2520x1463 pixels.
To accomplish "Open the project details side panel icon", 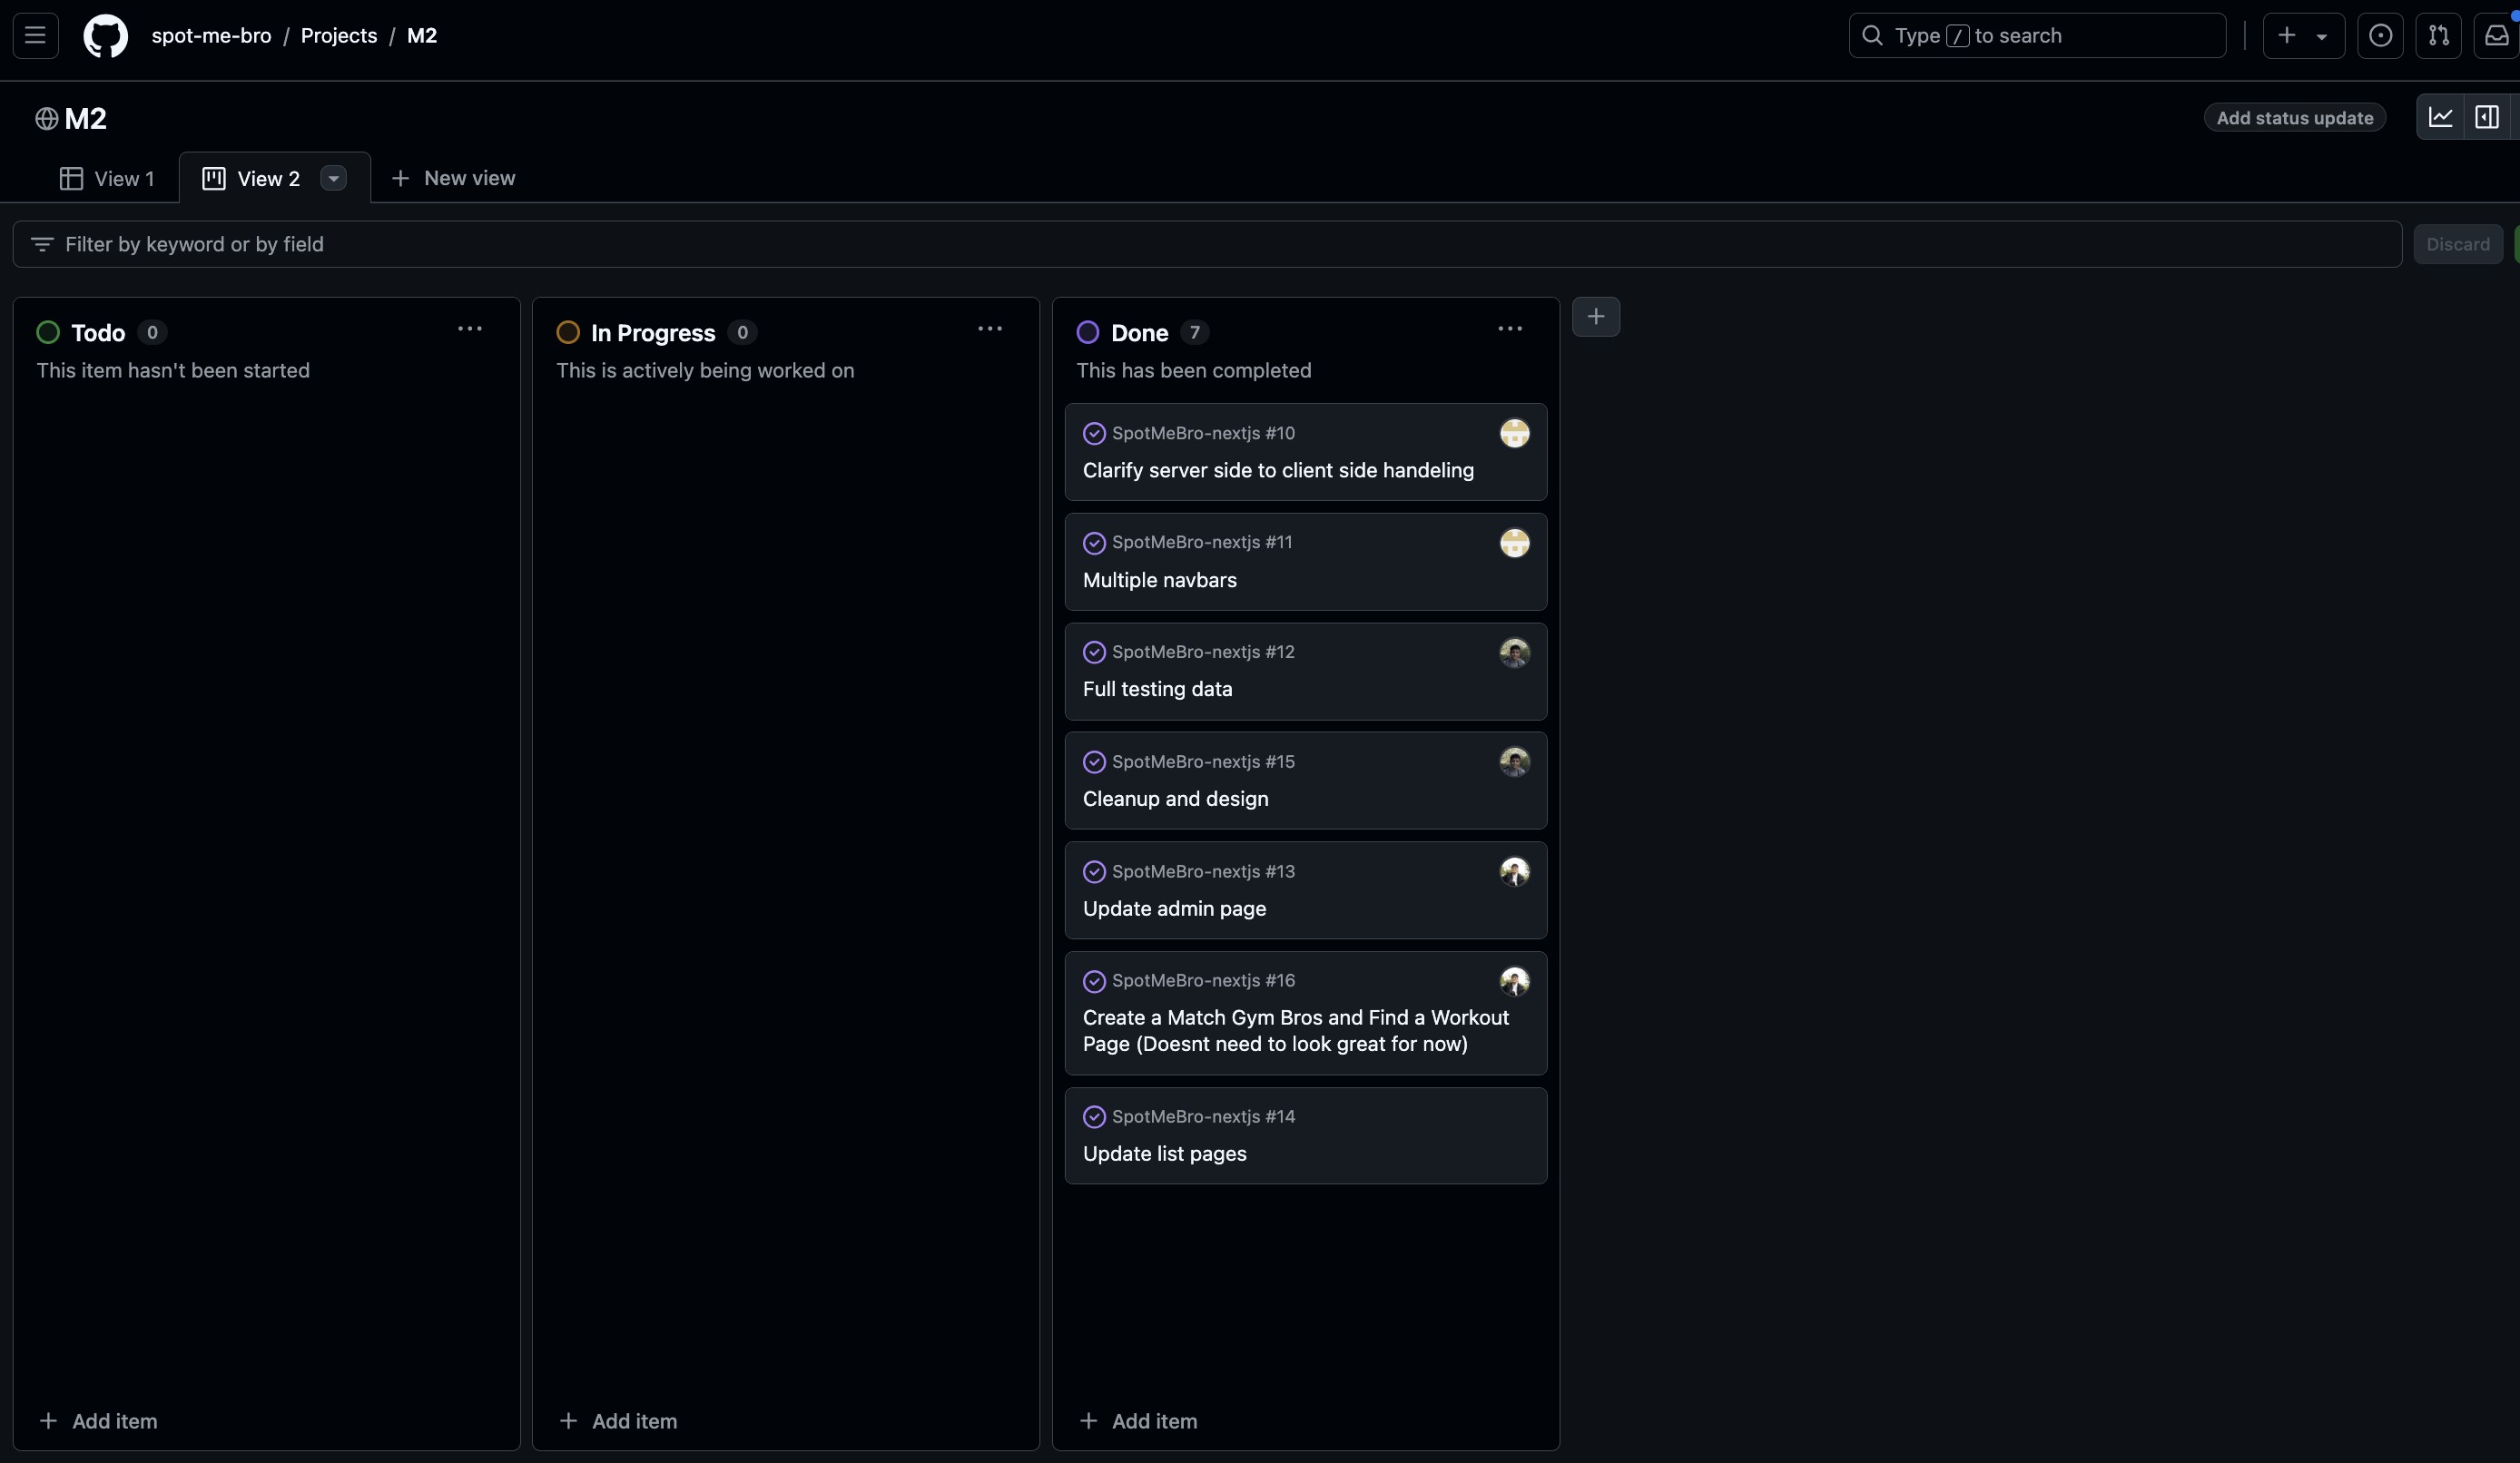I will 2486,118.
